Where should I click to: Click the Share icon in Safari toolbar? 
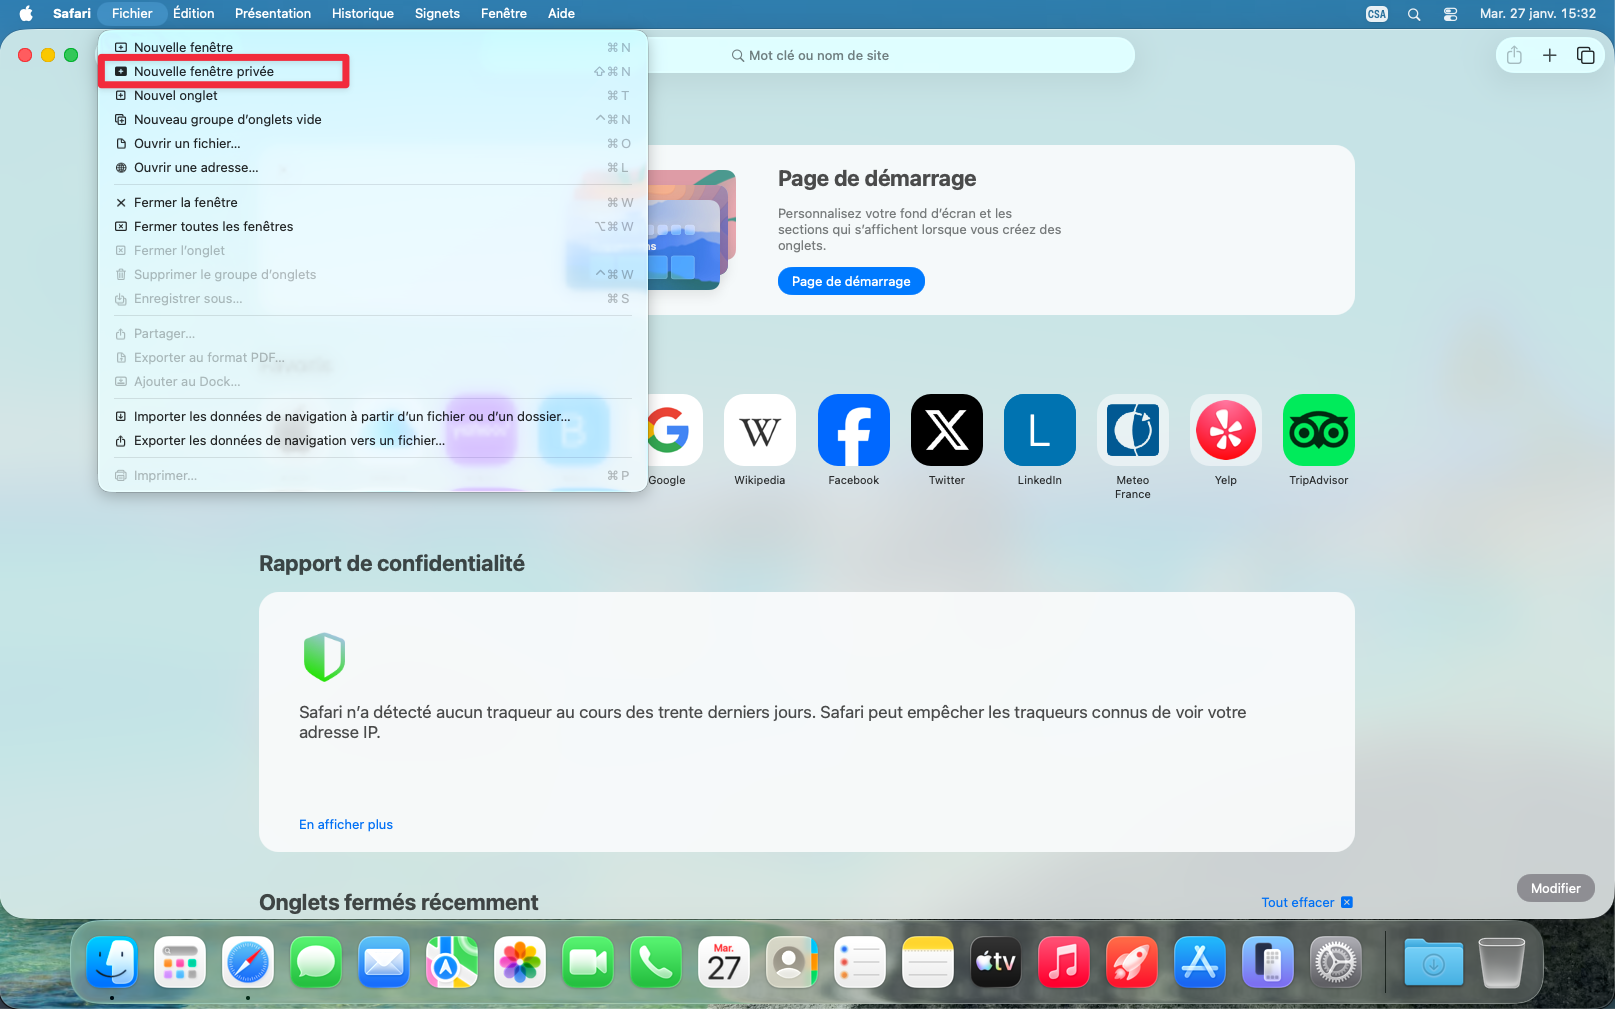(1514, 55)
